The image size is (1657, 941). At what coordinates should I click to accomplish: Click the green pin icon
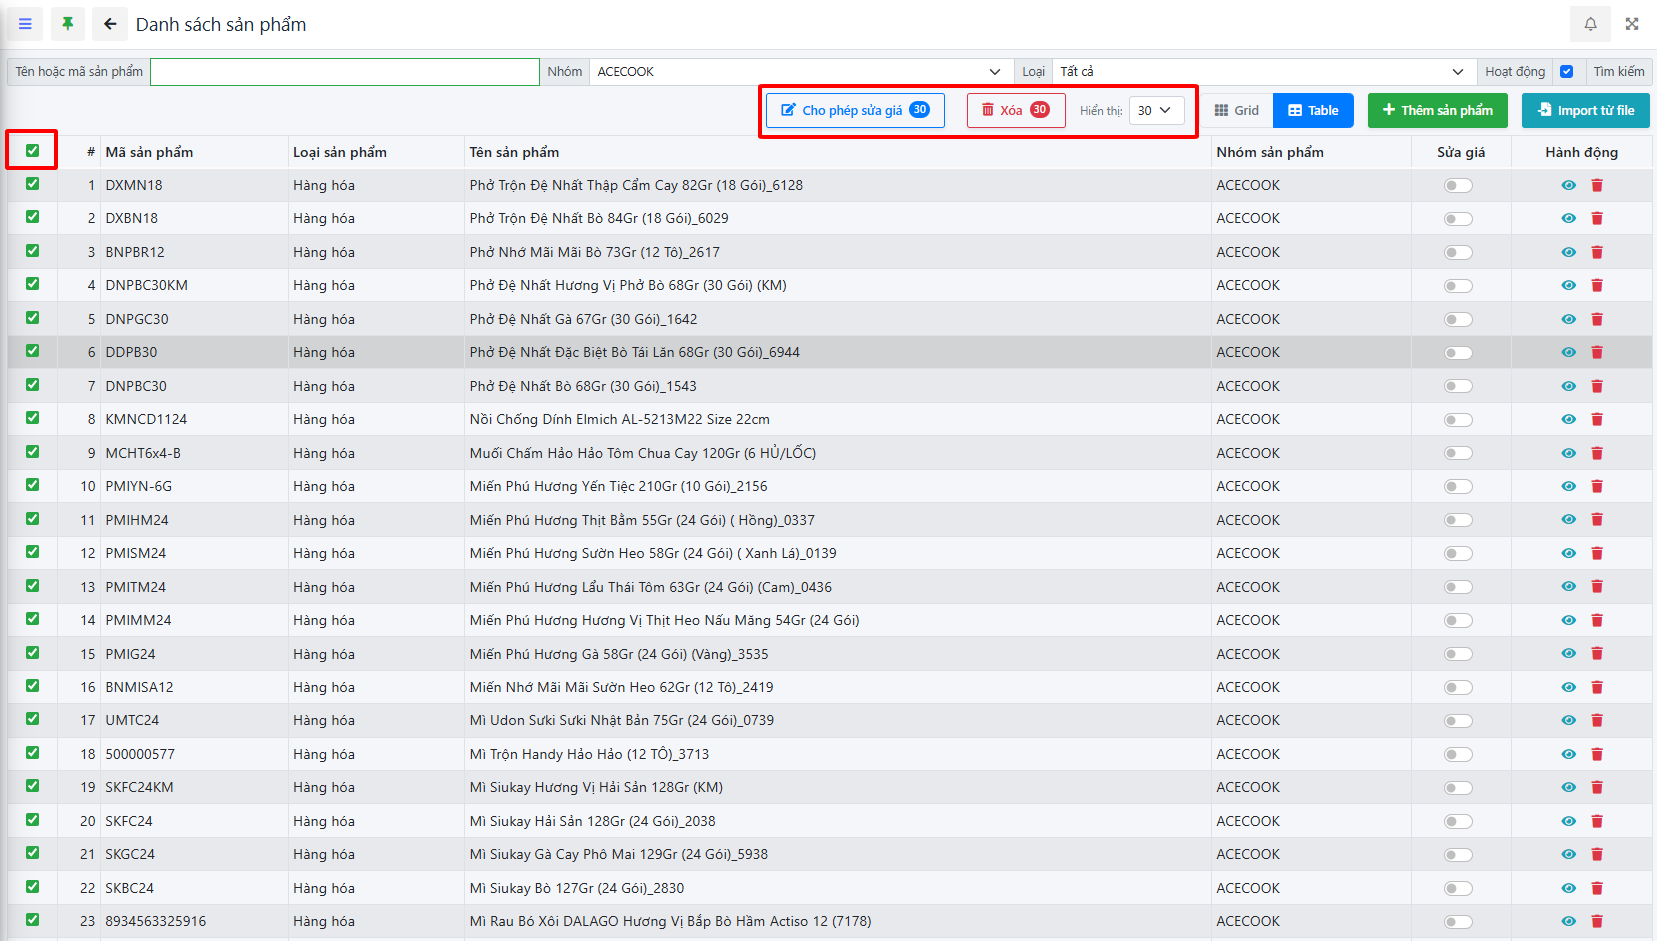click(67, 24)
